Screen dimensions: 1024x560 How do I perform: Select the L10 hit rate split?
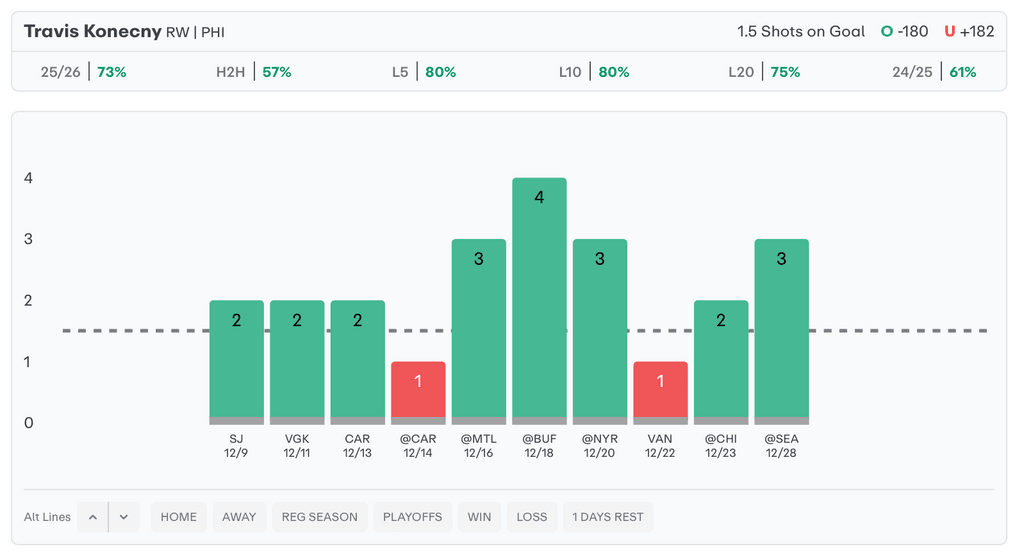coord(594,72)
